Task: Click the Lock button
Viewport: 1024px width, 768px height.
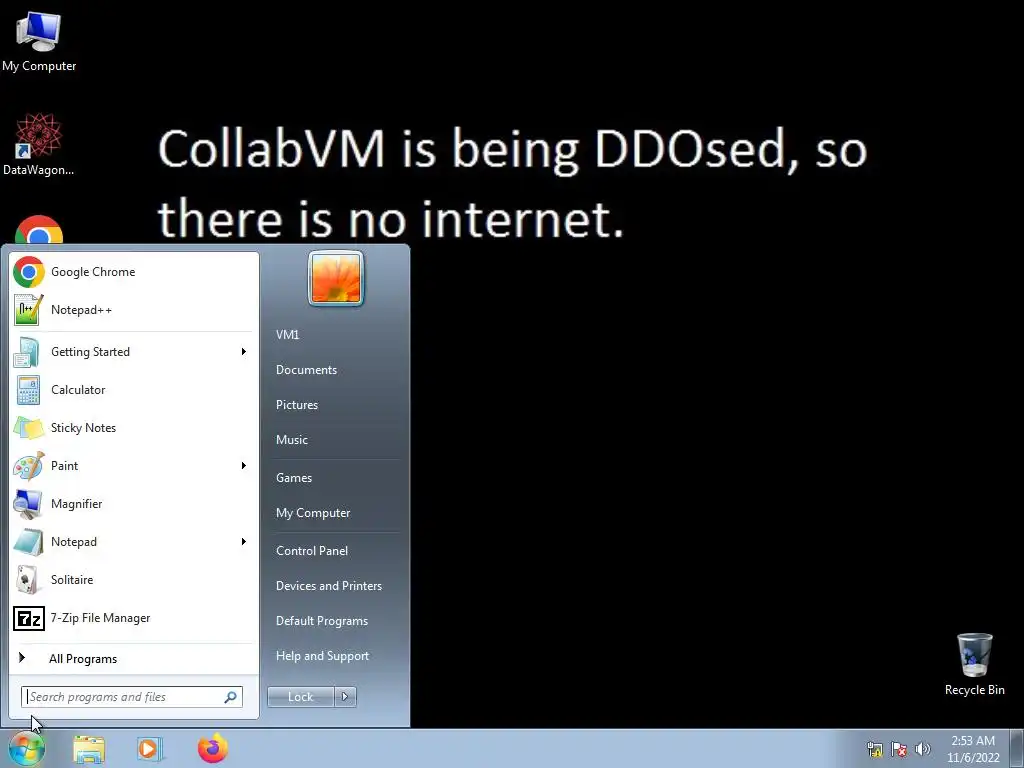Action: point(301,697)
